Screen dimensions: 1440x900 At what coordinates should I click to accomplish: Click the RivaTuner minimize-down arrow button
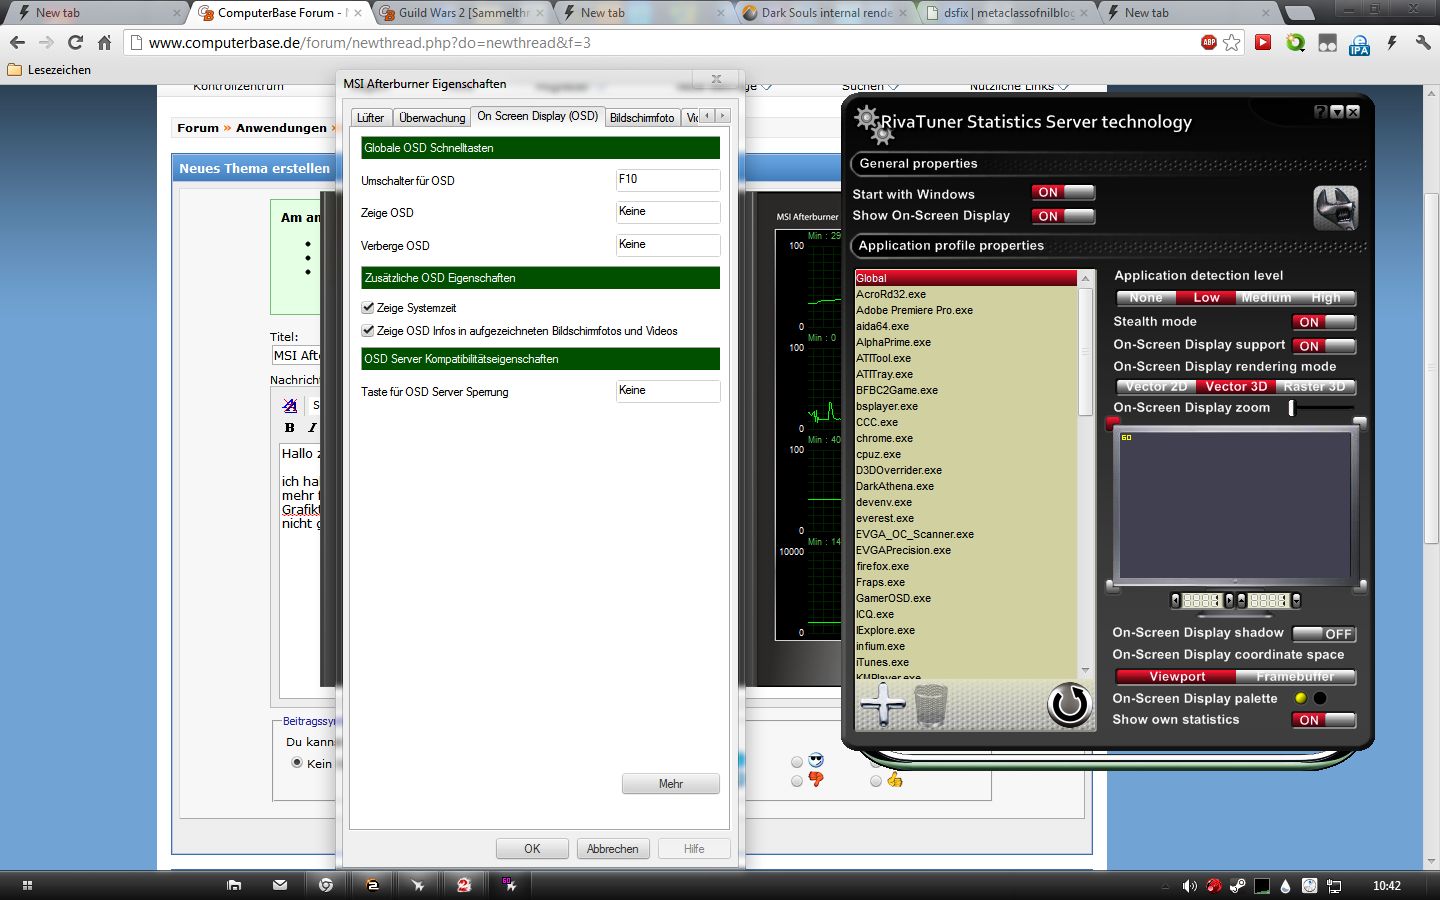coord(1337,112)
